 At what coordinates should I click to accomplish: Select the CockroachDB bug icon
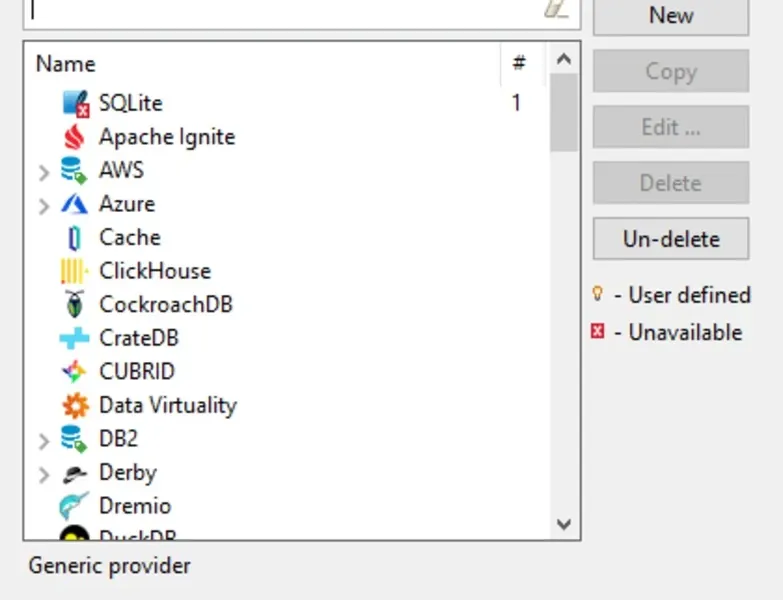point(75,304)
